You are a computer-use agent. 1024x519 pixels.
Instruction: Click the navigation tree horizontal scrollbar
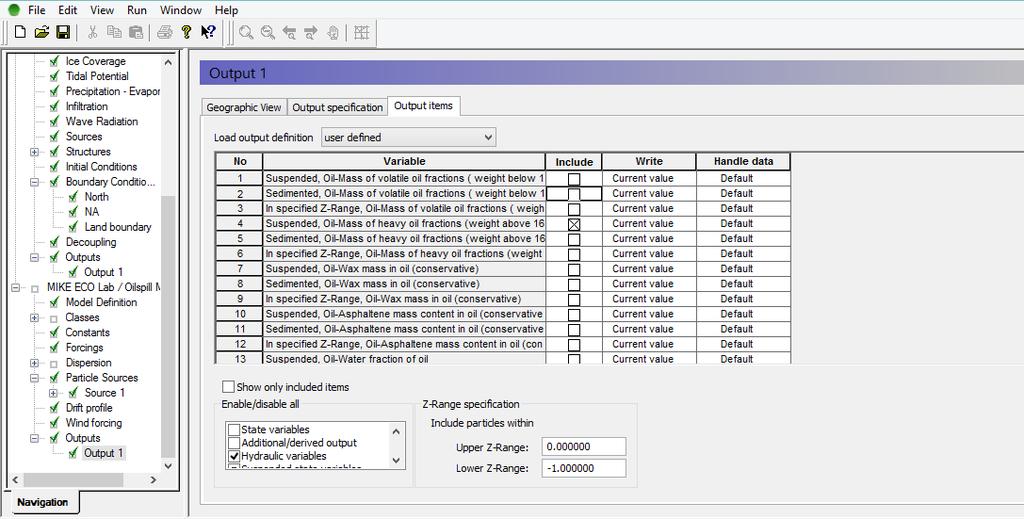point(73,480)
